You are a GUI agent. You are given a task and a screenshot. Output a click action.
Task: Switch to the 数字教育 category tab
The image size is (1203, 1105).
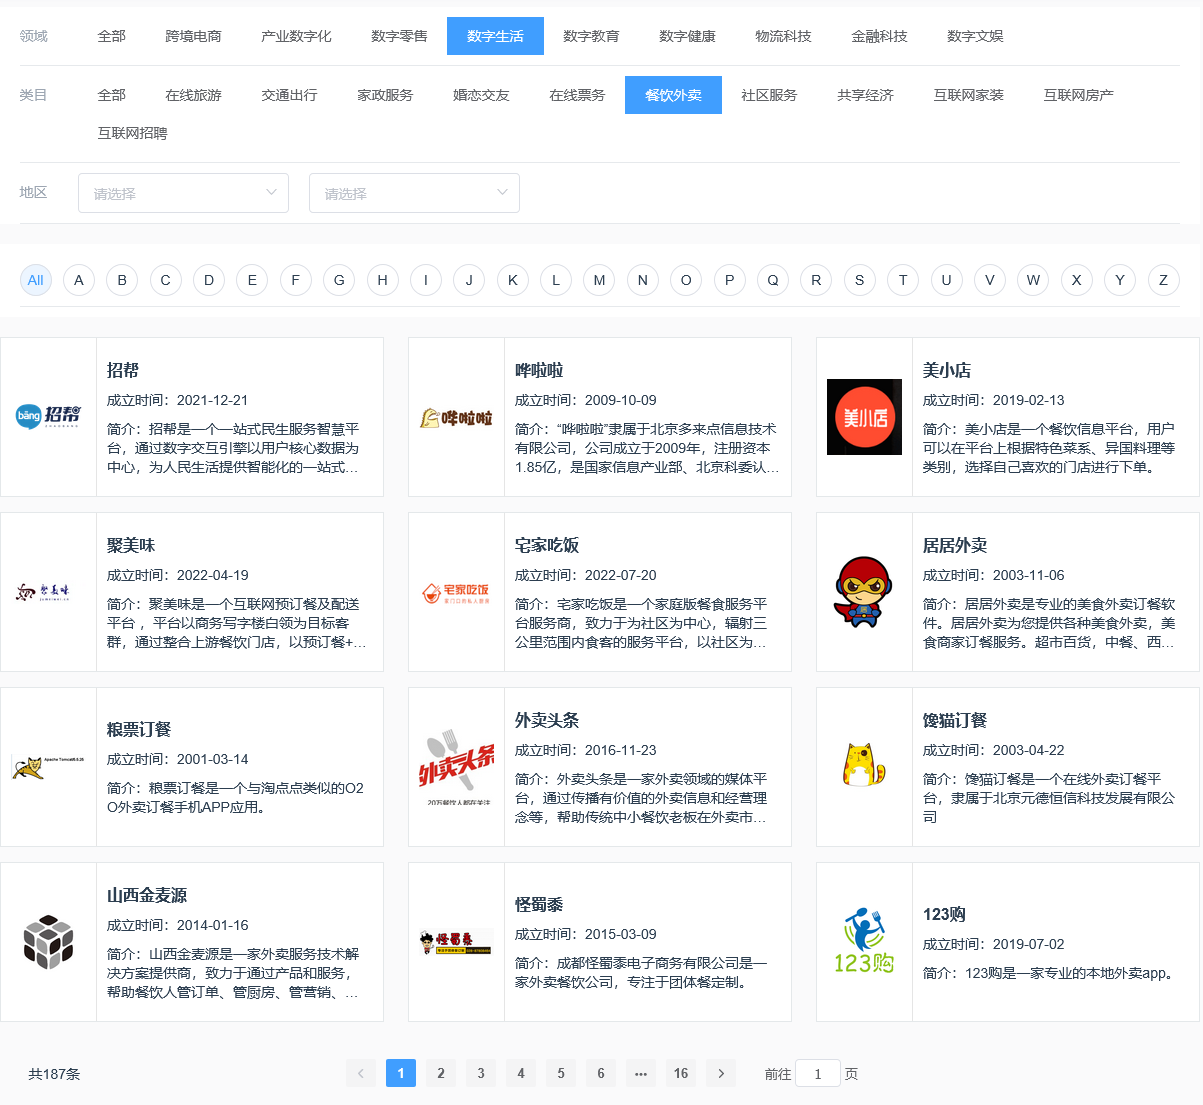(x=591, y=35)
